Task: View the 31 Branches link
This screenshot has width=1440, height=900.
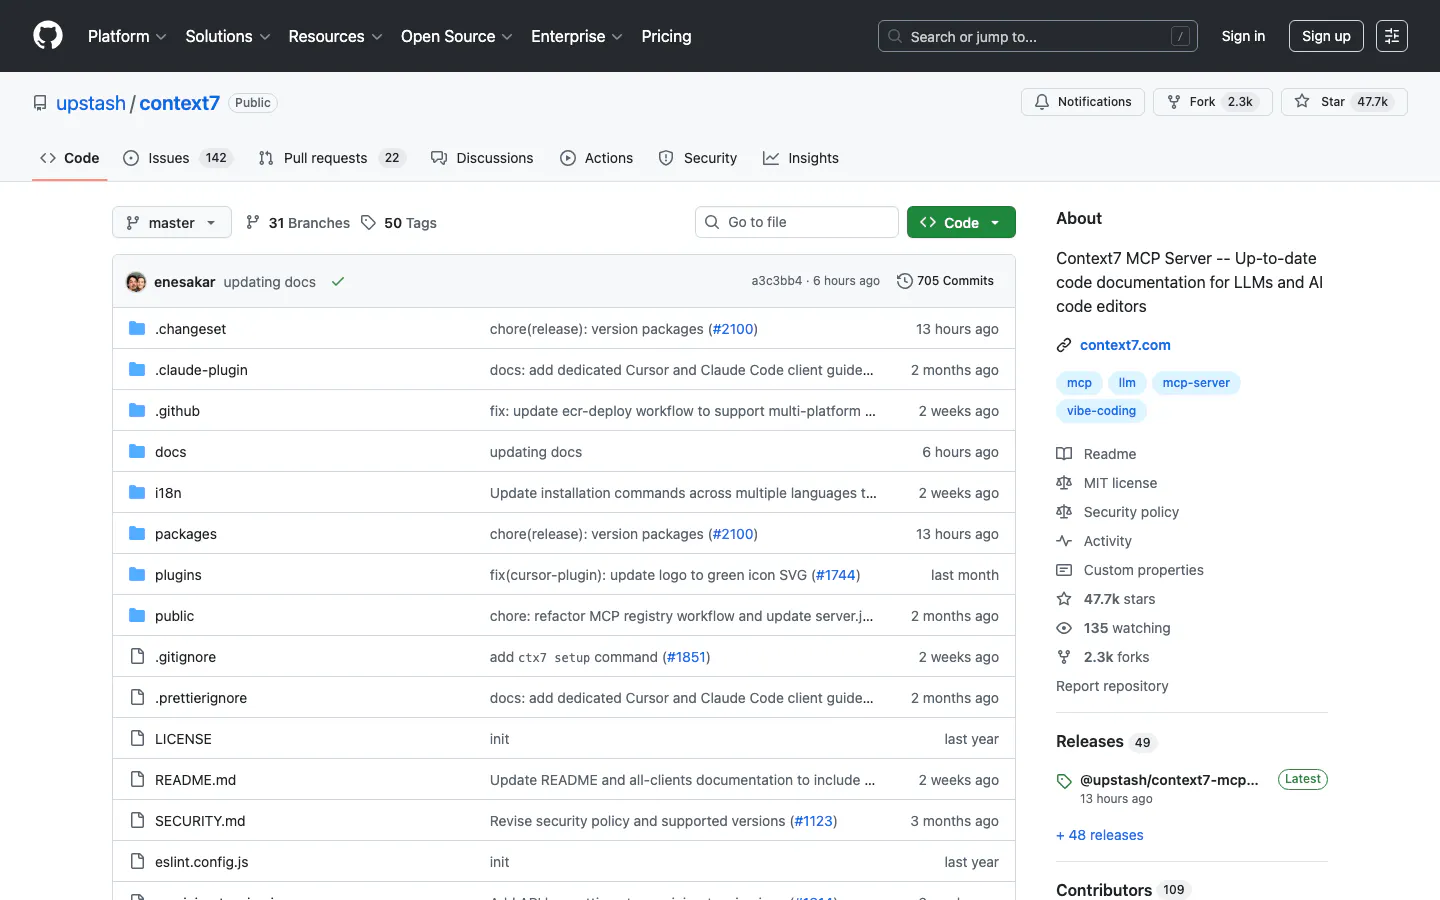Action: point(298,223)
